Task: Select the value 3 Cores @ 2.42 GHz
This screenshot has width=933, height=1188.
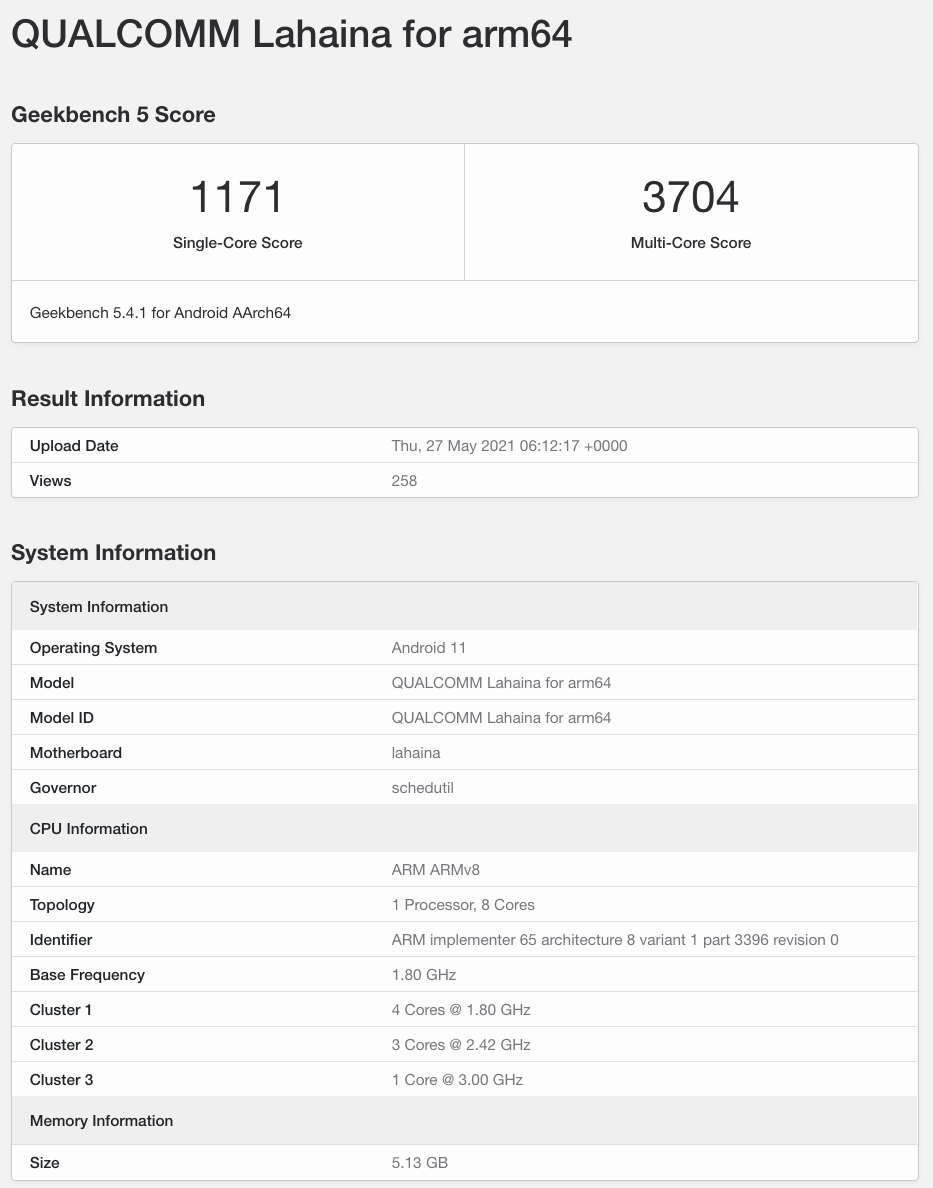Action: [461, 1044]
